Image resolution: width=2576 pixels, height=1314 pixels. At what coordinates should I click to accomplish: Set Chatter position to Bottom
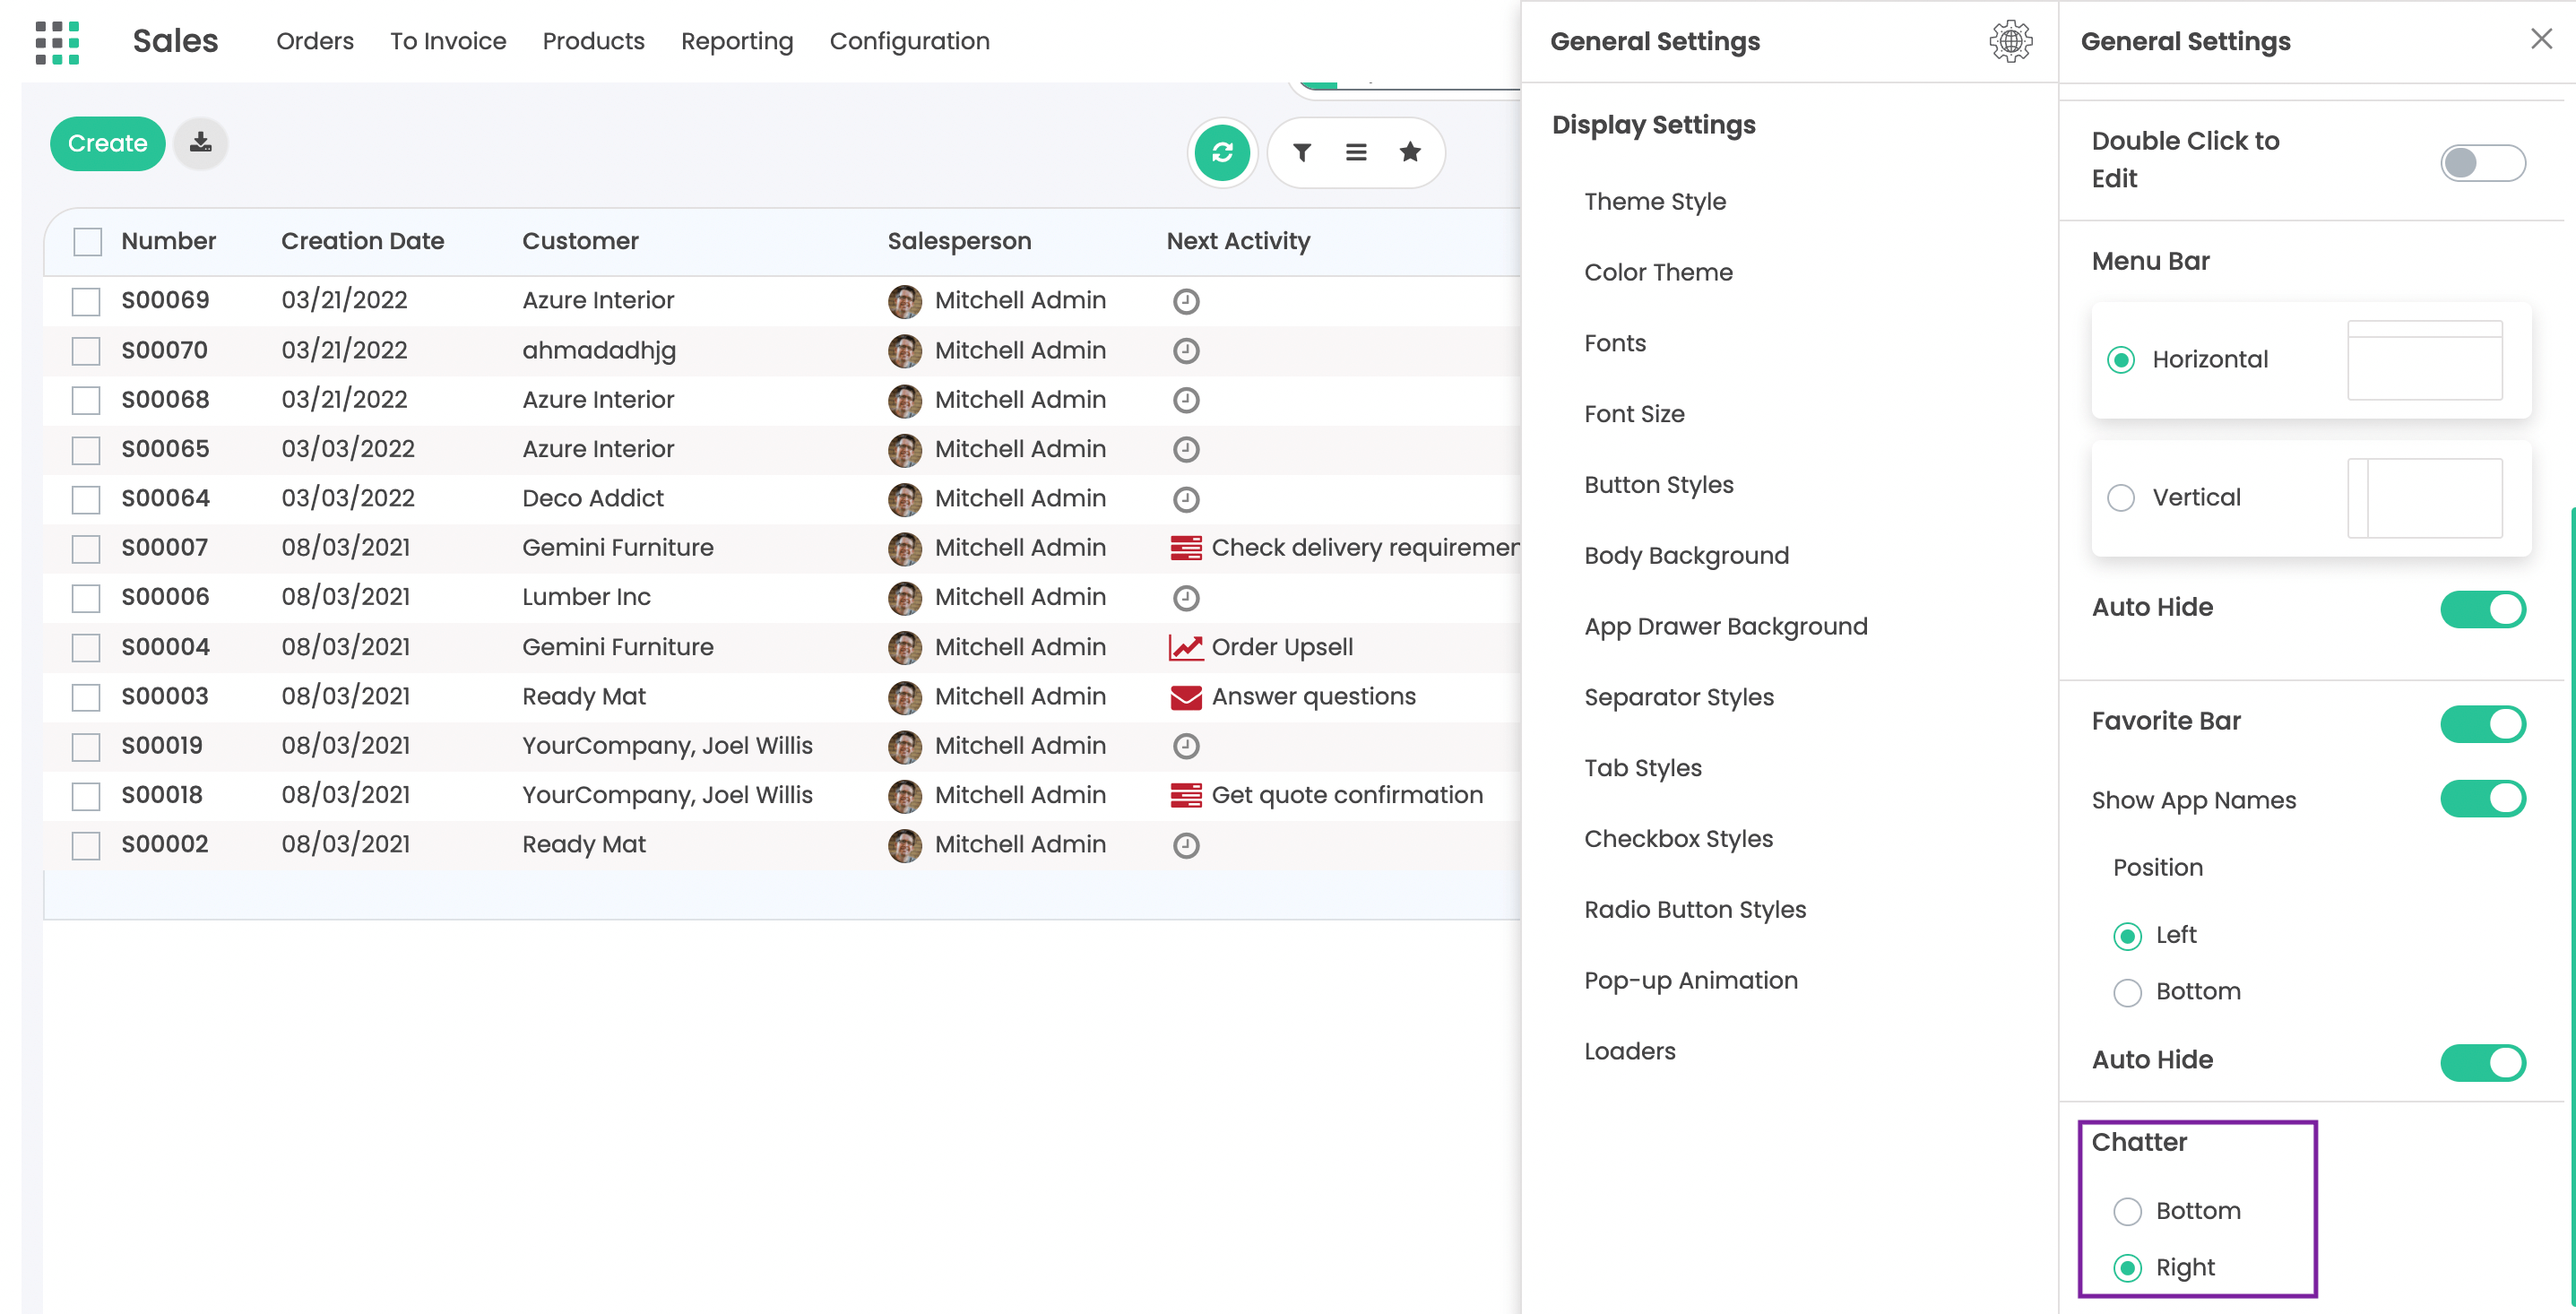point(2126,1211)
